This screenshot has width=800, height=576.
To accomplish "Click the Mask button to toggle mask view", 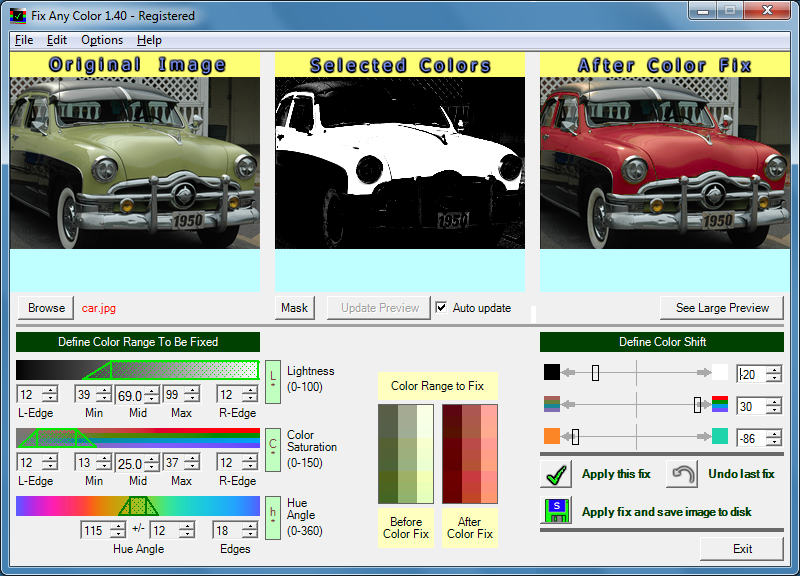I will 294,308.
